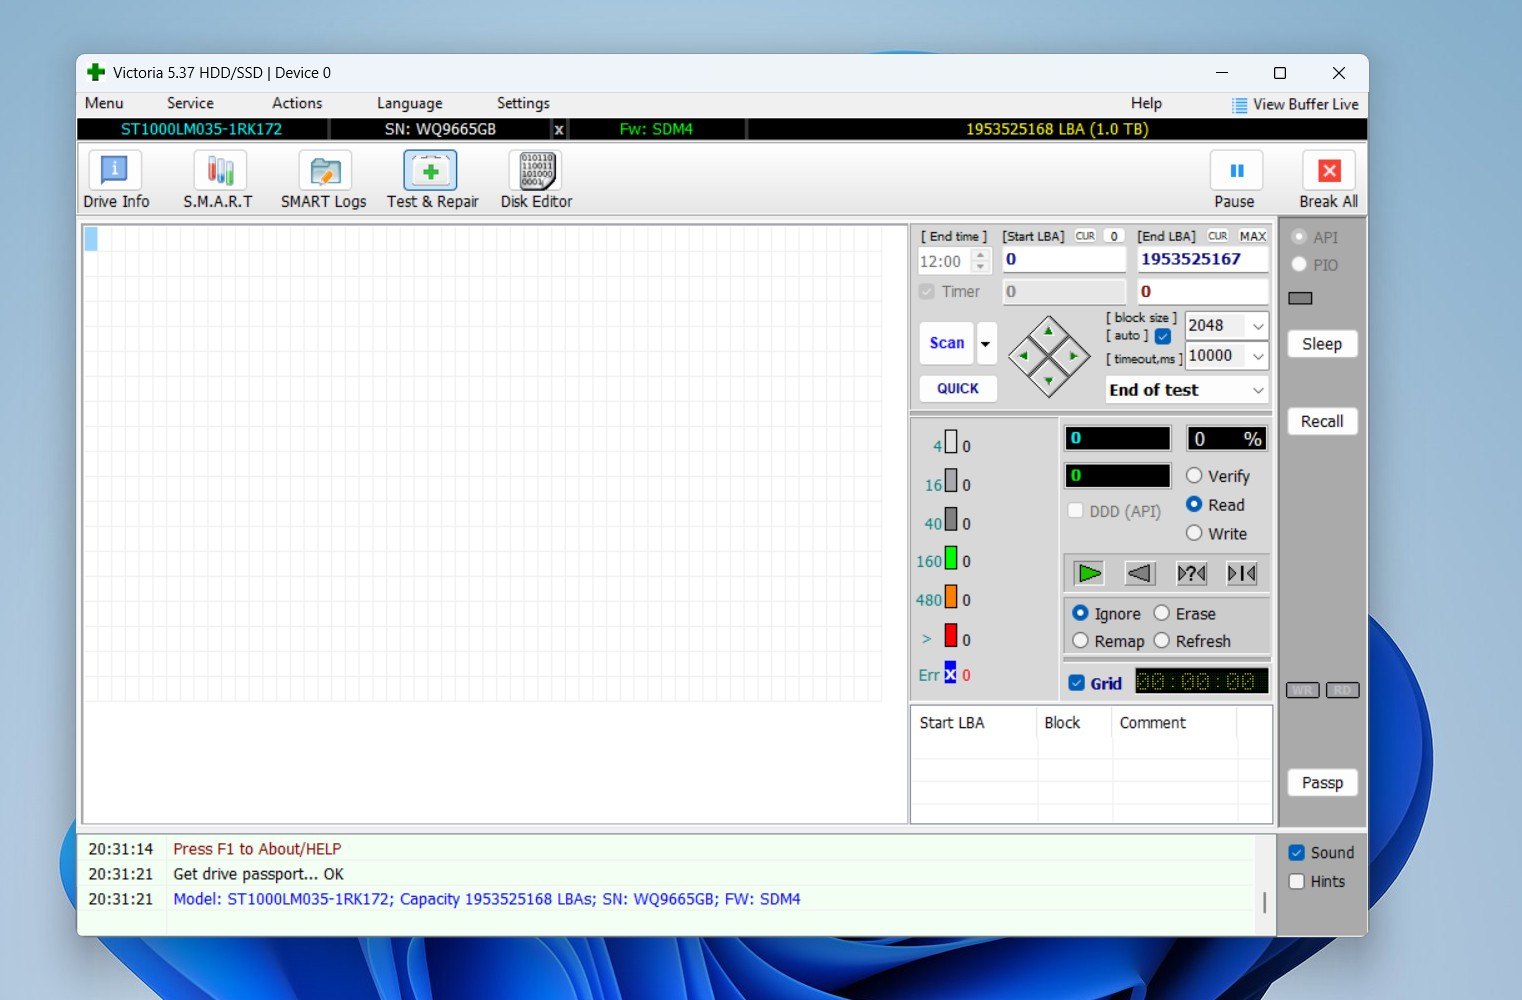Click the reverse scan arrow button

point(1140,573)
